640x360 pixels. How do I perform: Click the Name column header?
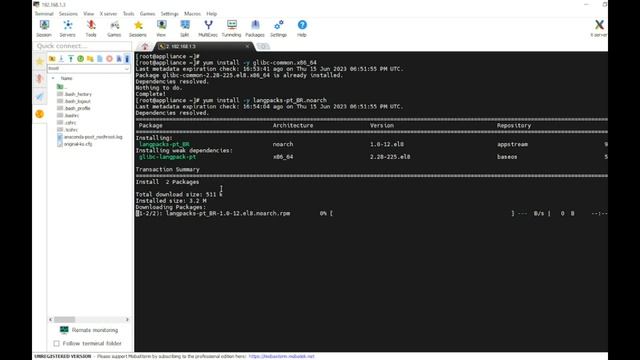point(67,78)
